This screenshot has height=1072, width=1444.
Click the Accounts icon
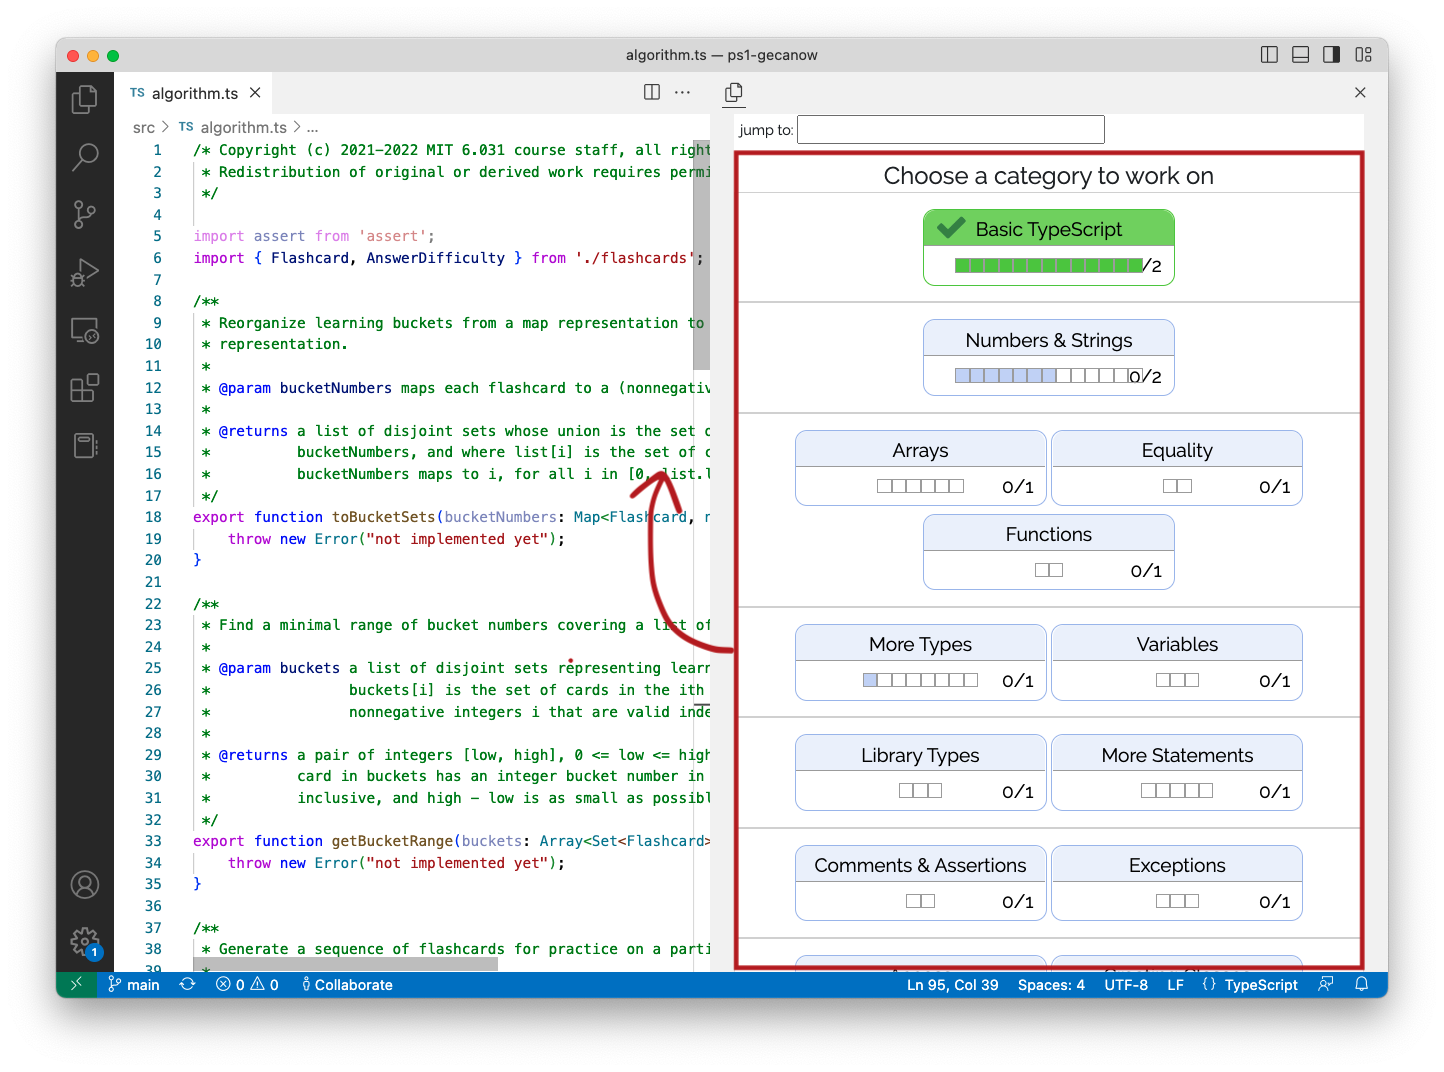pos(85,885)
